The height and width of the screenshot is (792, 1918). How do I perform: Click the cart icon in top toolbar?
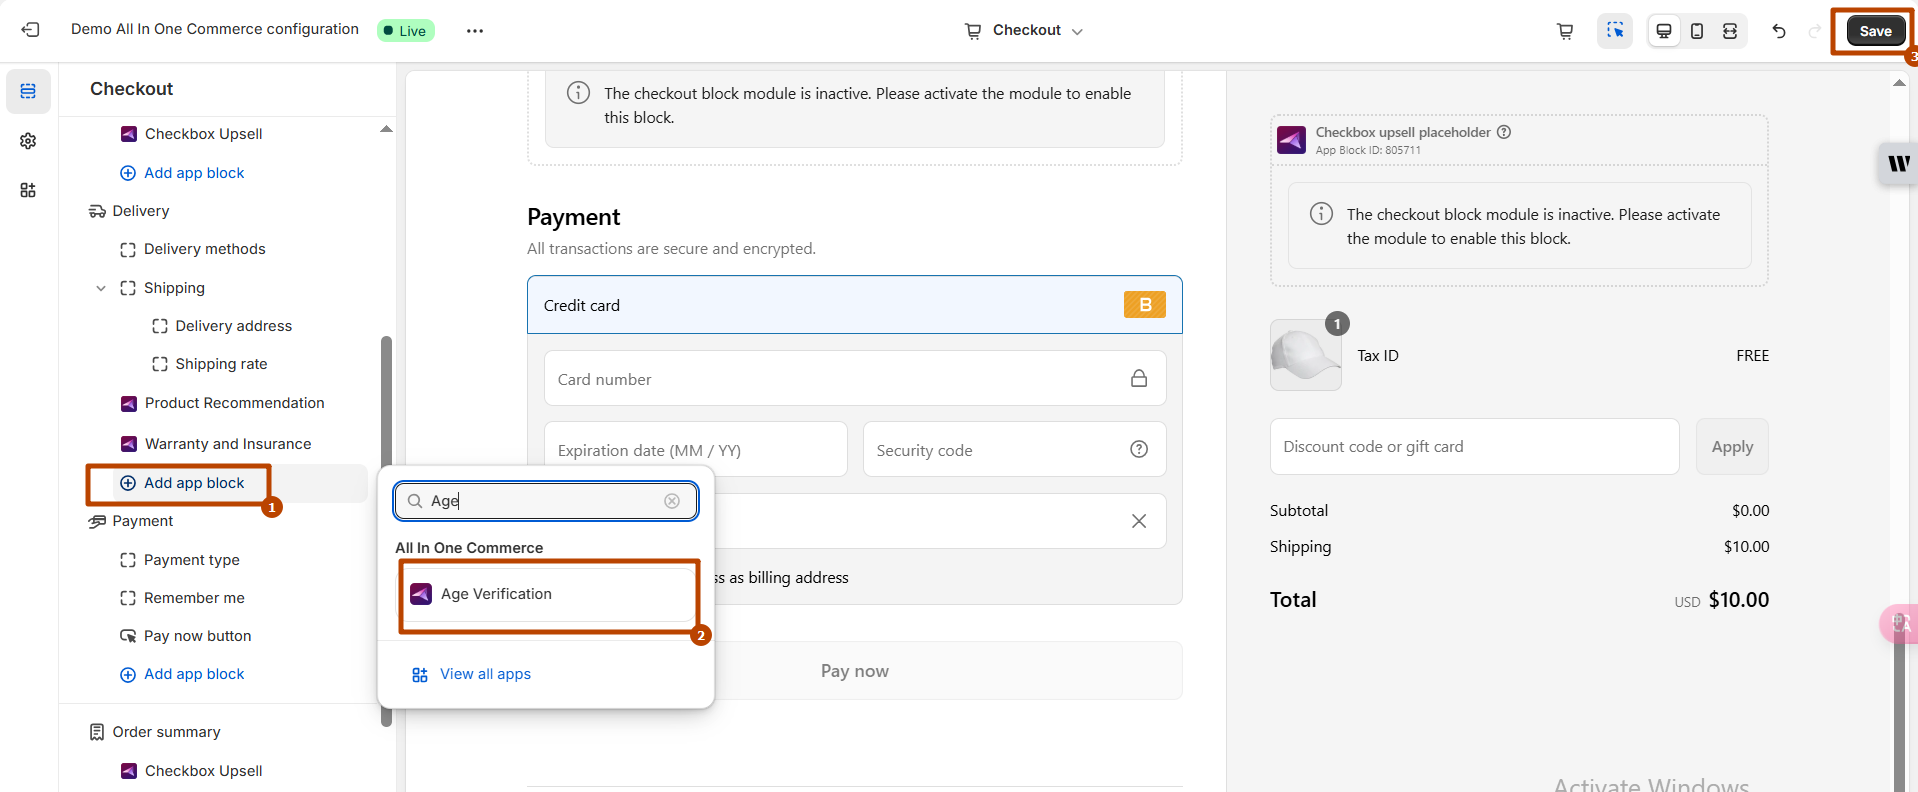(1565, 31)
